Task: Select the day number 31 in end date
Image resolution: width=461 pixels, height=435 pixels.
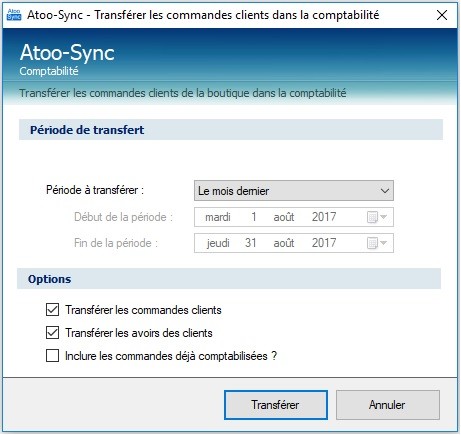Action: (x=251, y=243)
